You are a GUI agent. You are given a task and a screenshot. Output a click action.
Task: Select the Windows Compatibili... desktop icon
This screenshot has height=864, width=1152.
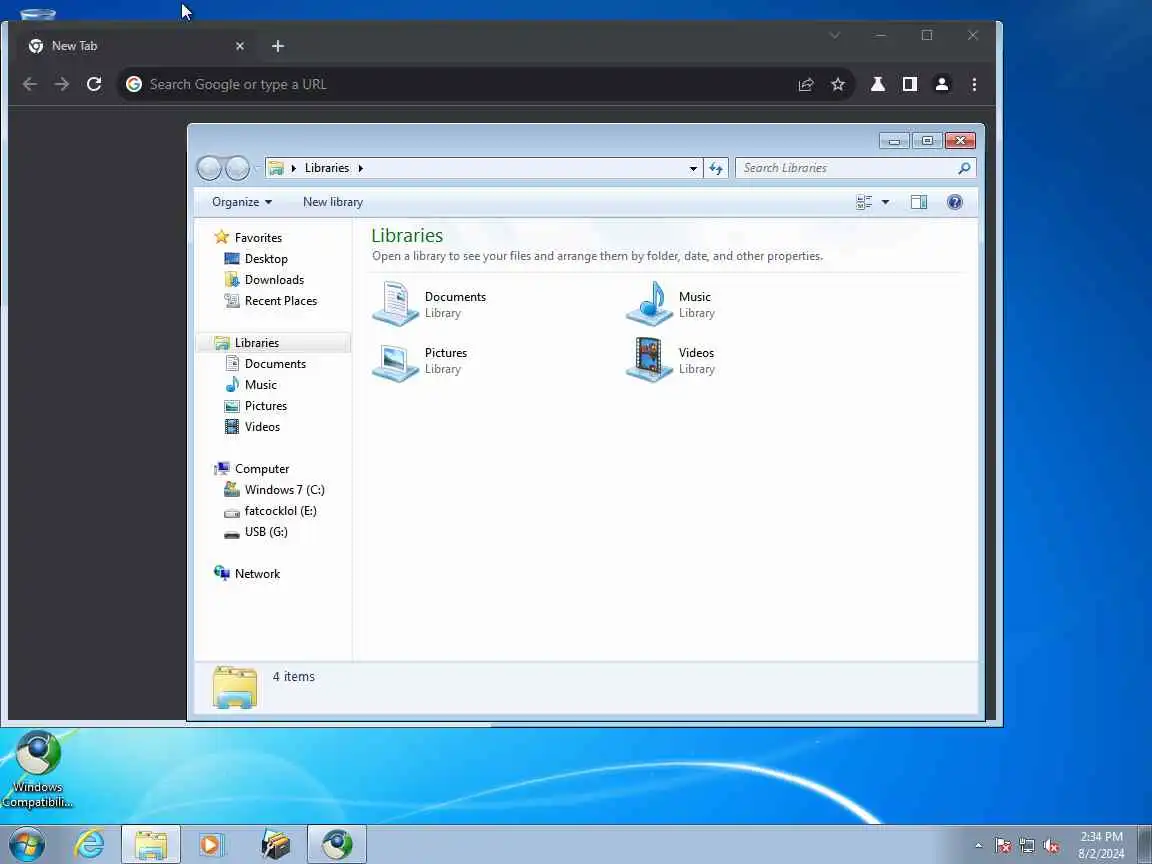pos(37,769)
